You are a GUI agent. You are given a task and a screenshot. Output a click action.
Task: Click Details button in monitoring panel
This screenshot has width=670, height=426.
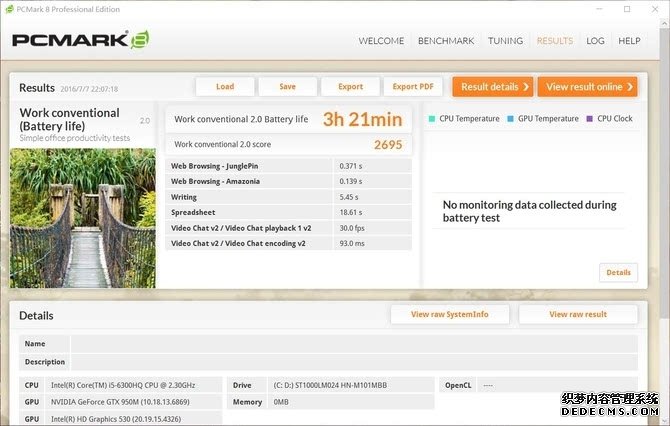tap(618, 272)
